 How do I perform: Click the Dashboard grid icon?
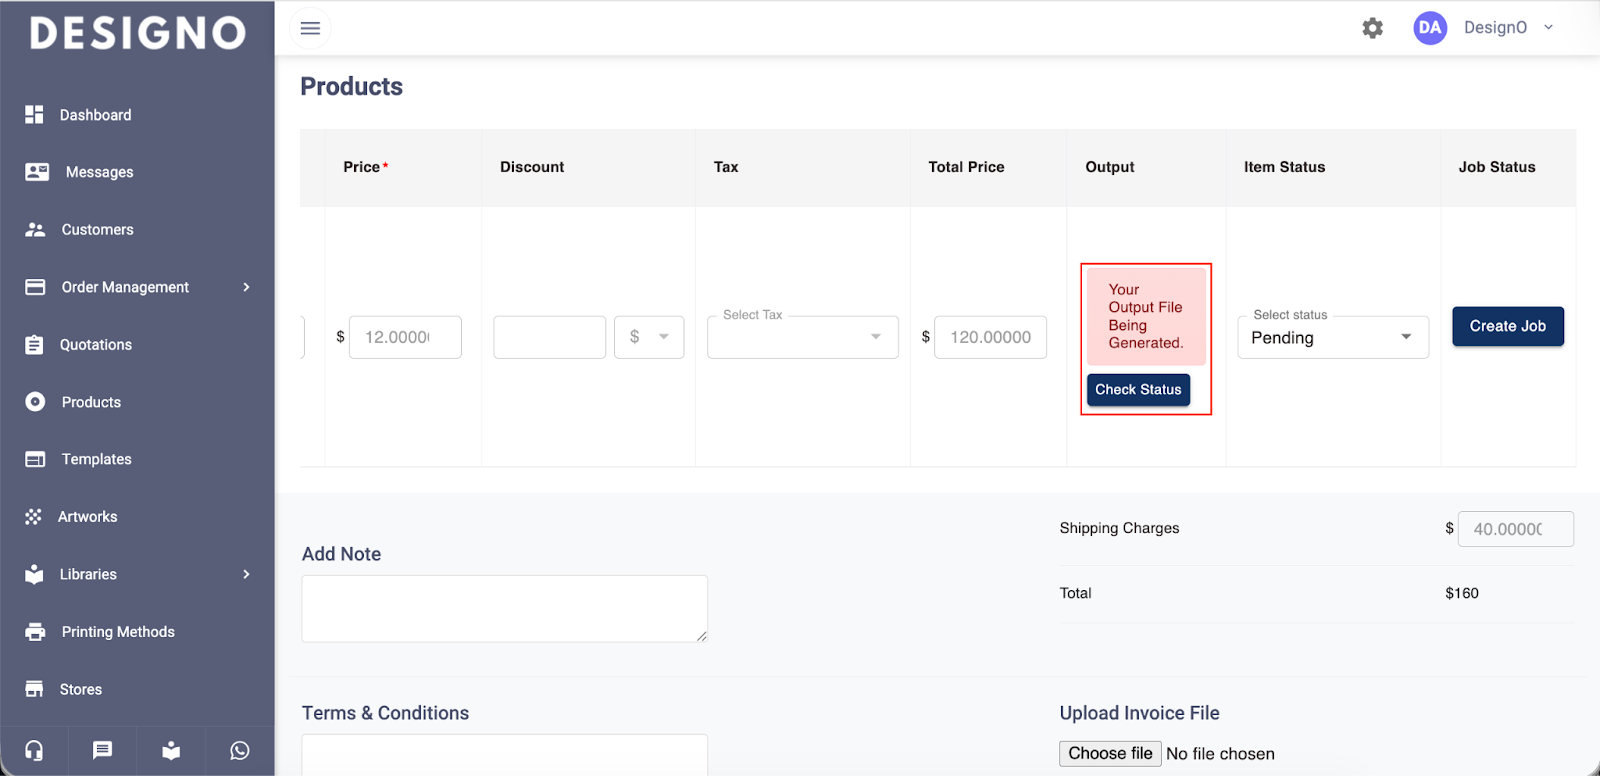click(x=34, y=115)
